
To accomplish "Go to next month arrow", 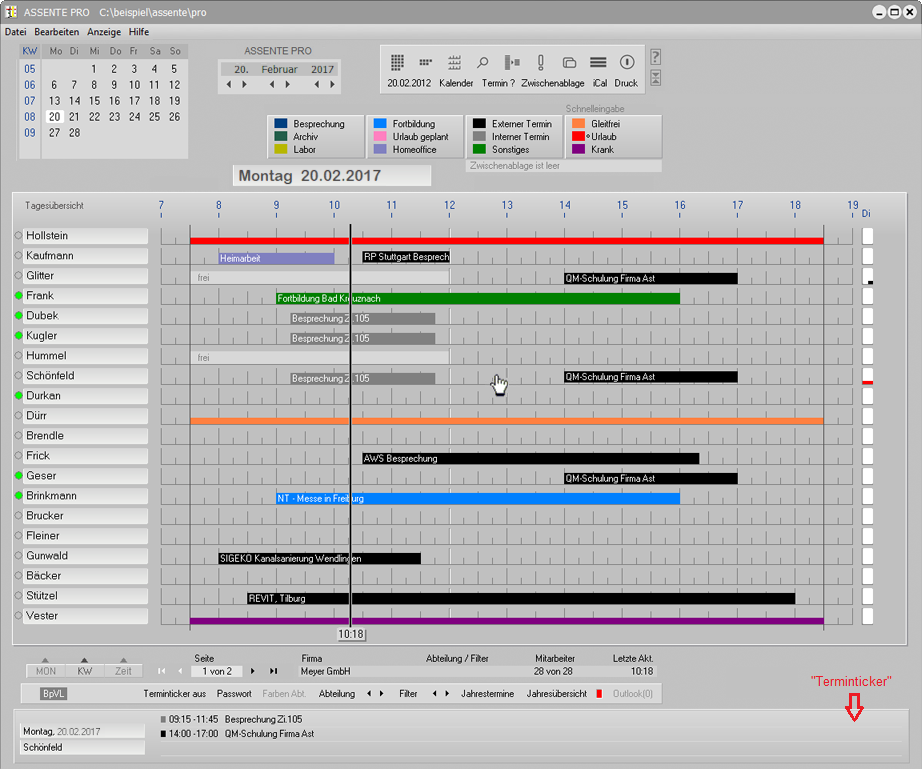I will (288, 85).
